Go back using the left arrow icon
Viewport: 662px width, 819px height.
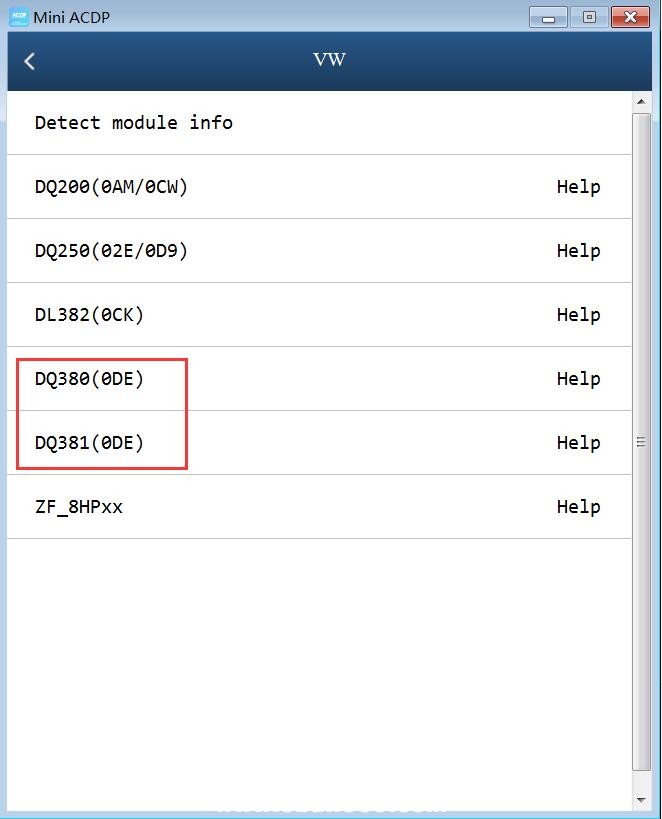coord(29,61)
